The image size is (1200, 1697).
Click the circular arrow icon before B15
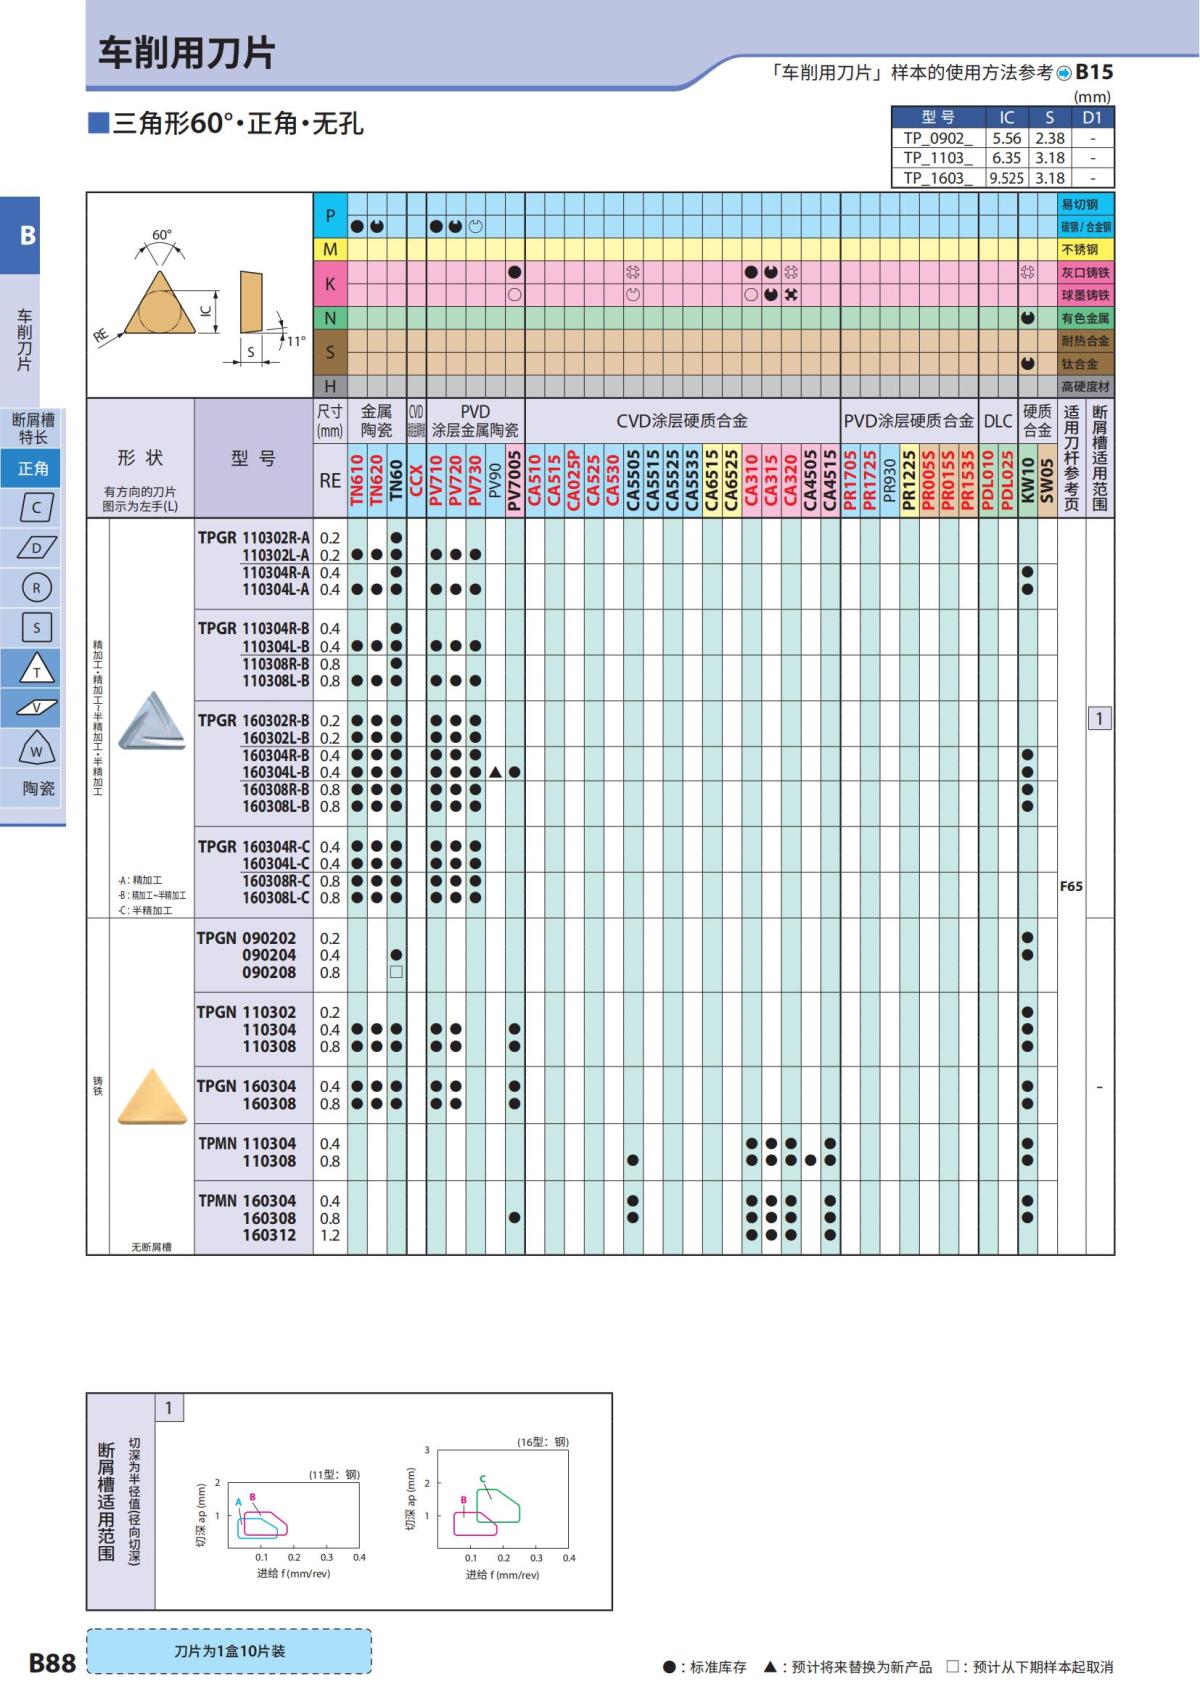[1064, 73]
